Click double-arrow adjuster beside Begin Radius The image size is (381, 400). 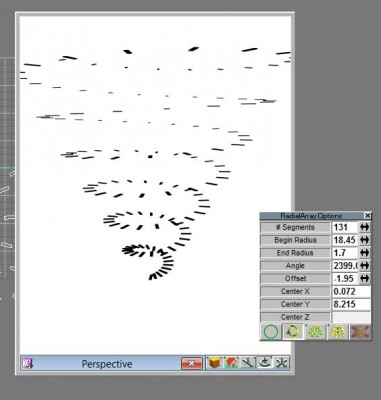click(365, 240)
